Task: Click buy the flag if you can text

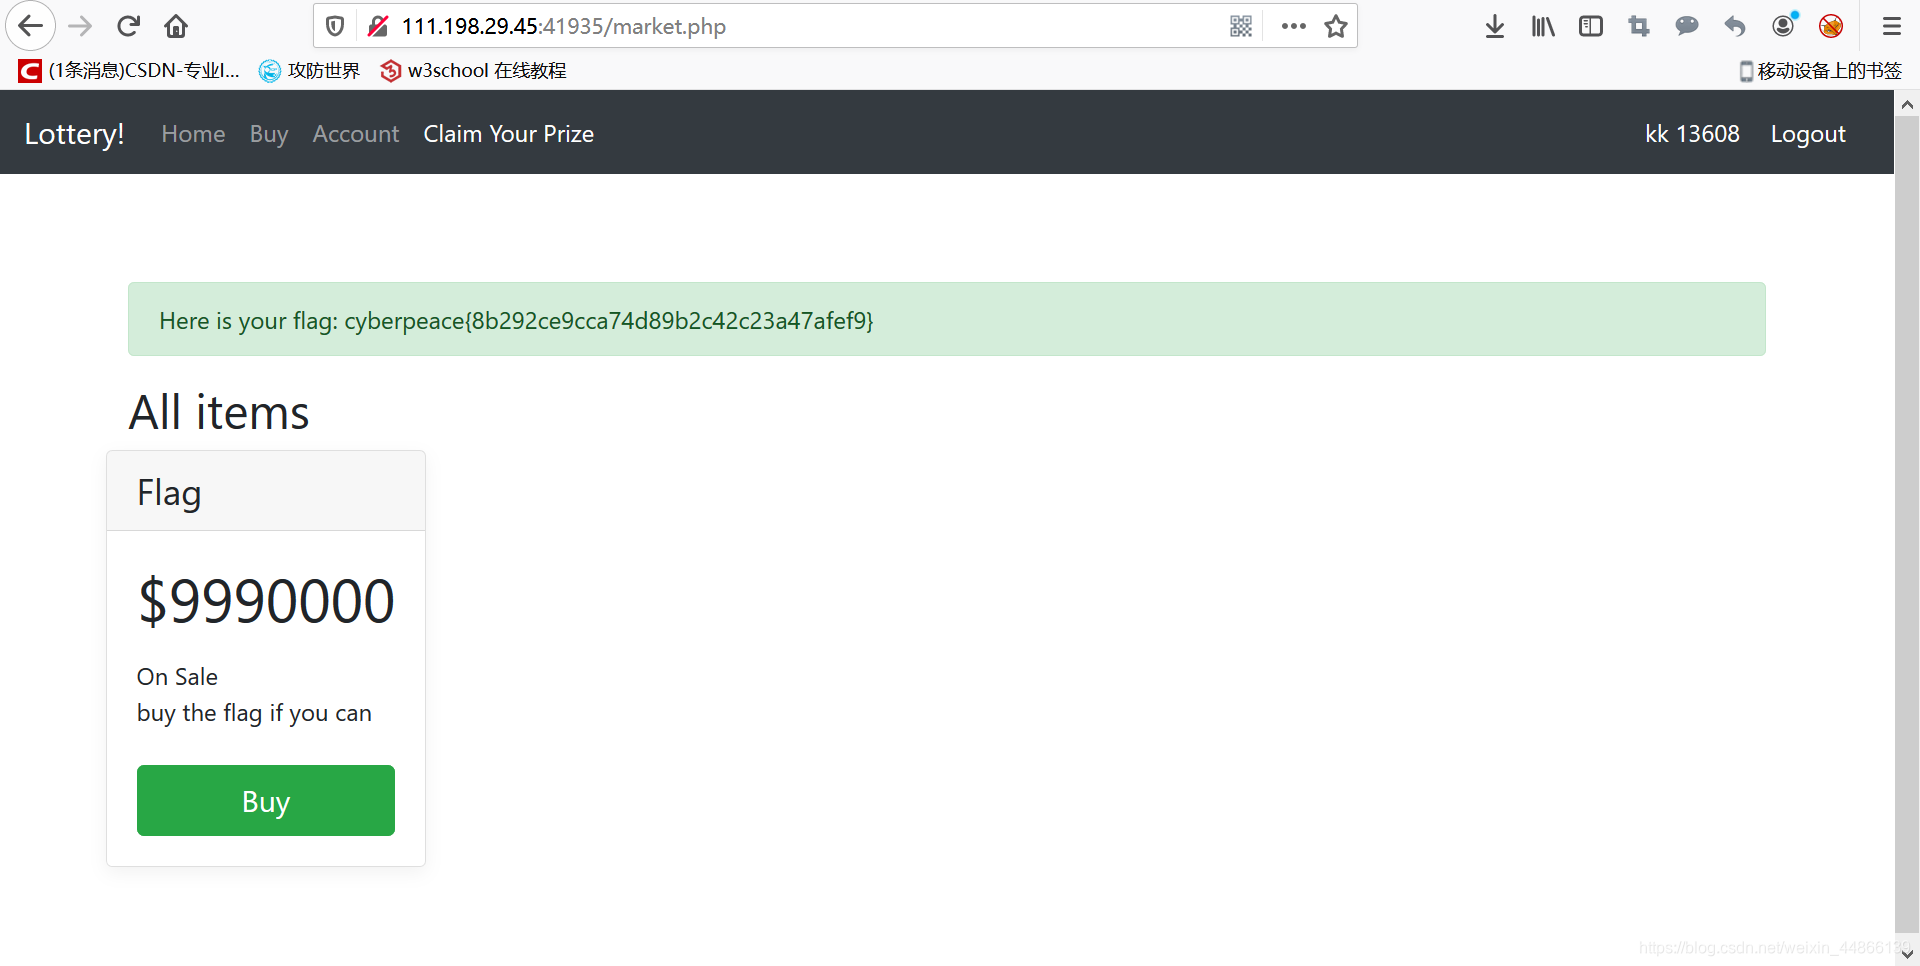Action: click(x=254, y=713)
